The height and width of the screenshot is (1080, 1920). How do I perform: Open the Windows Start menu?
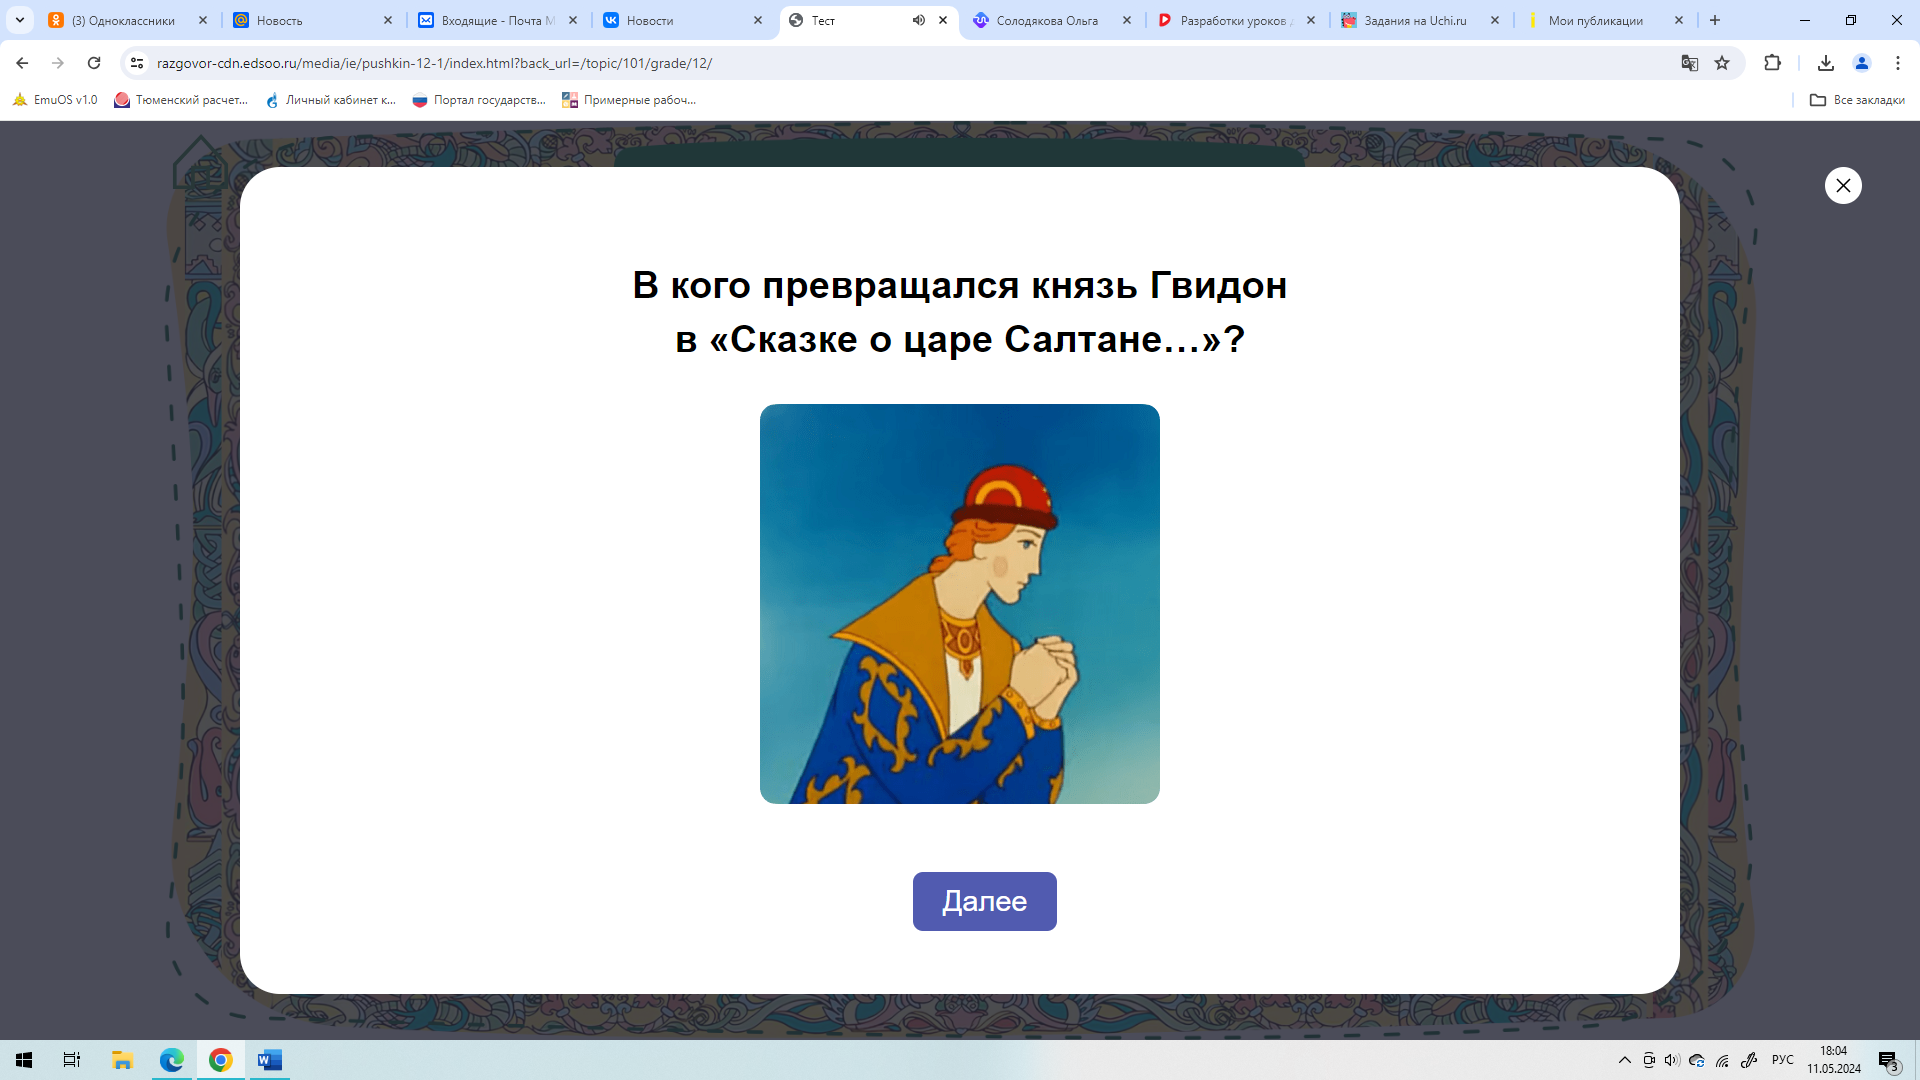[24, 1060]
